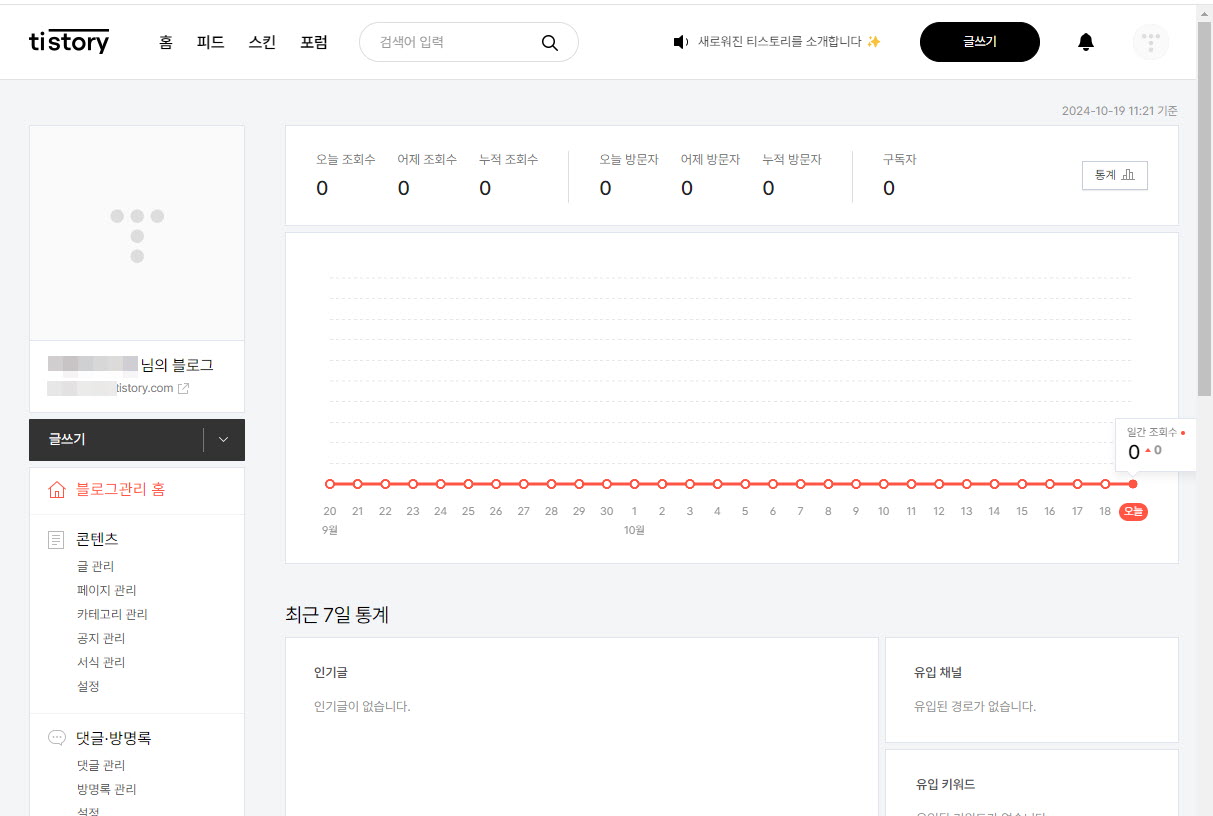The image size is (1213, 816).
Task: Select the search magnifier icon
Action: click(x=549, y=42)
